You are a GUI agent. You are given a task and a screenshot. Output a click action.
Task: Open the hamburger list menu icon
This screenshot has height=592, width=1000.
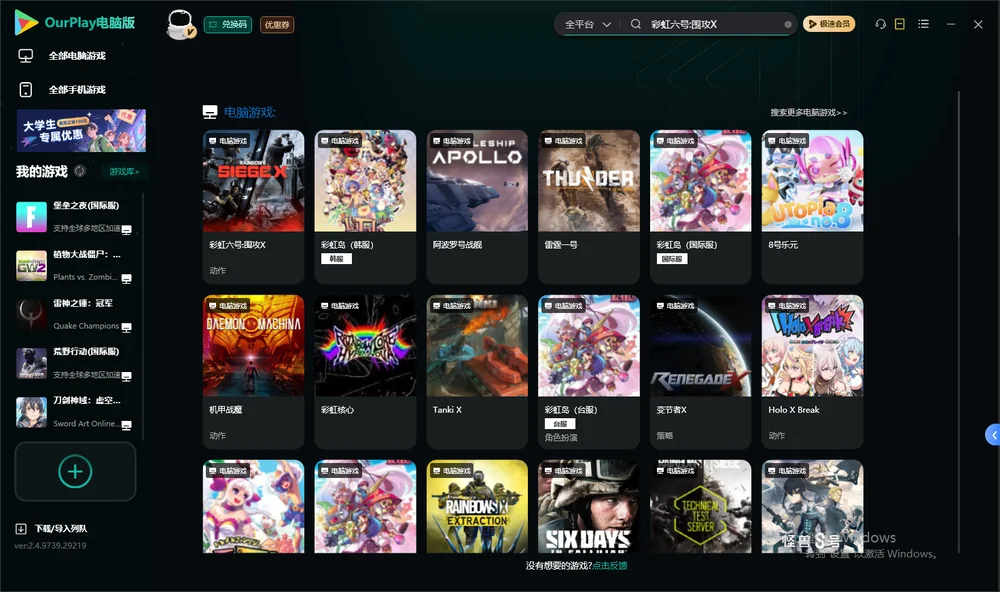pyautogui.click(x=923, y=24)
